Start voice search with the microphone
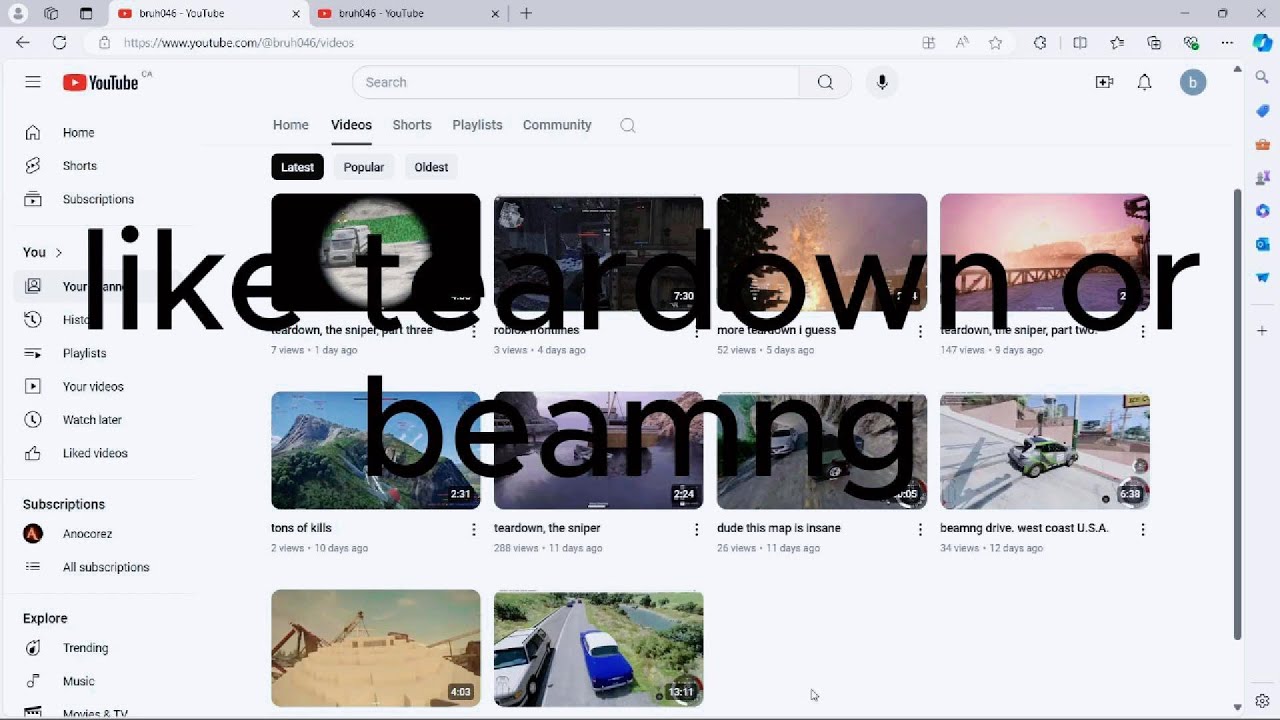Screen dimensions: 1280x720 coord(882,82)
